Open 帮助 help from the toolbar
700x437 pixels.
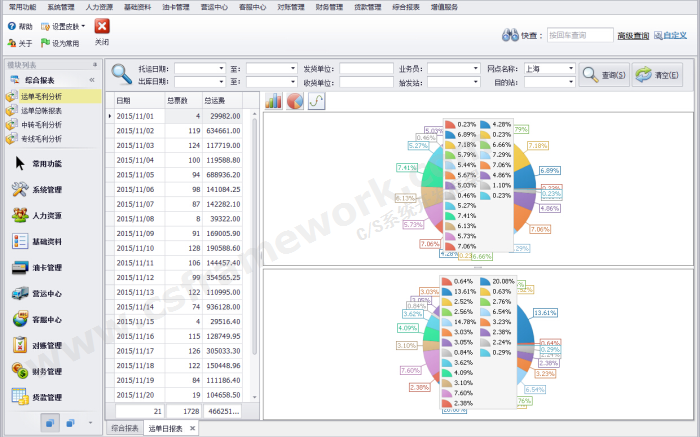pos(20,27)
